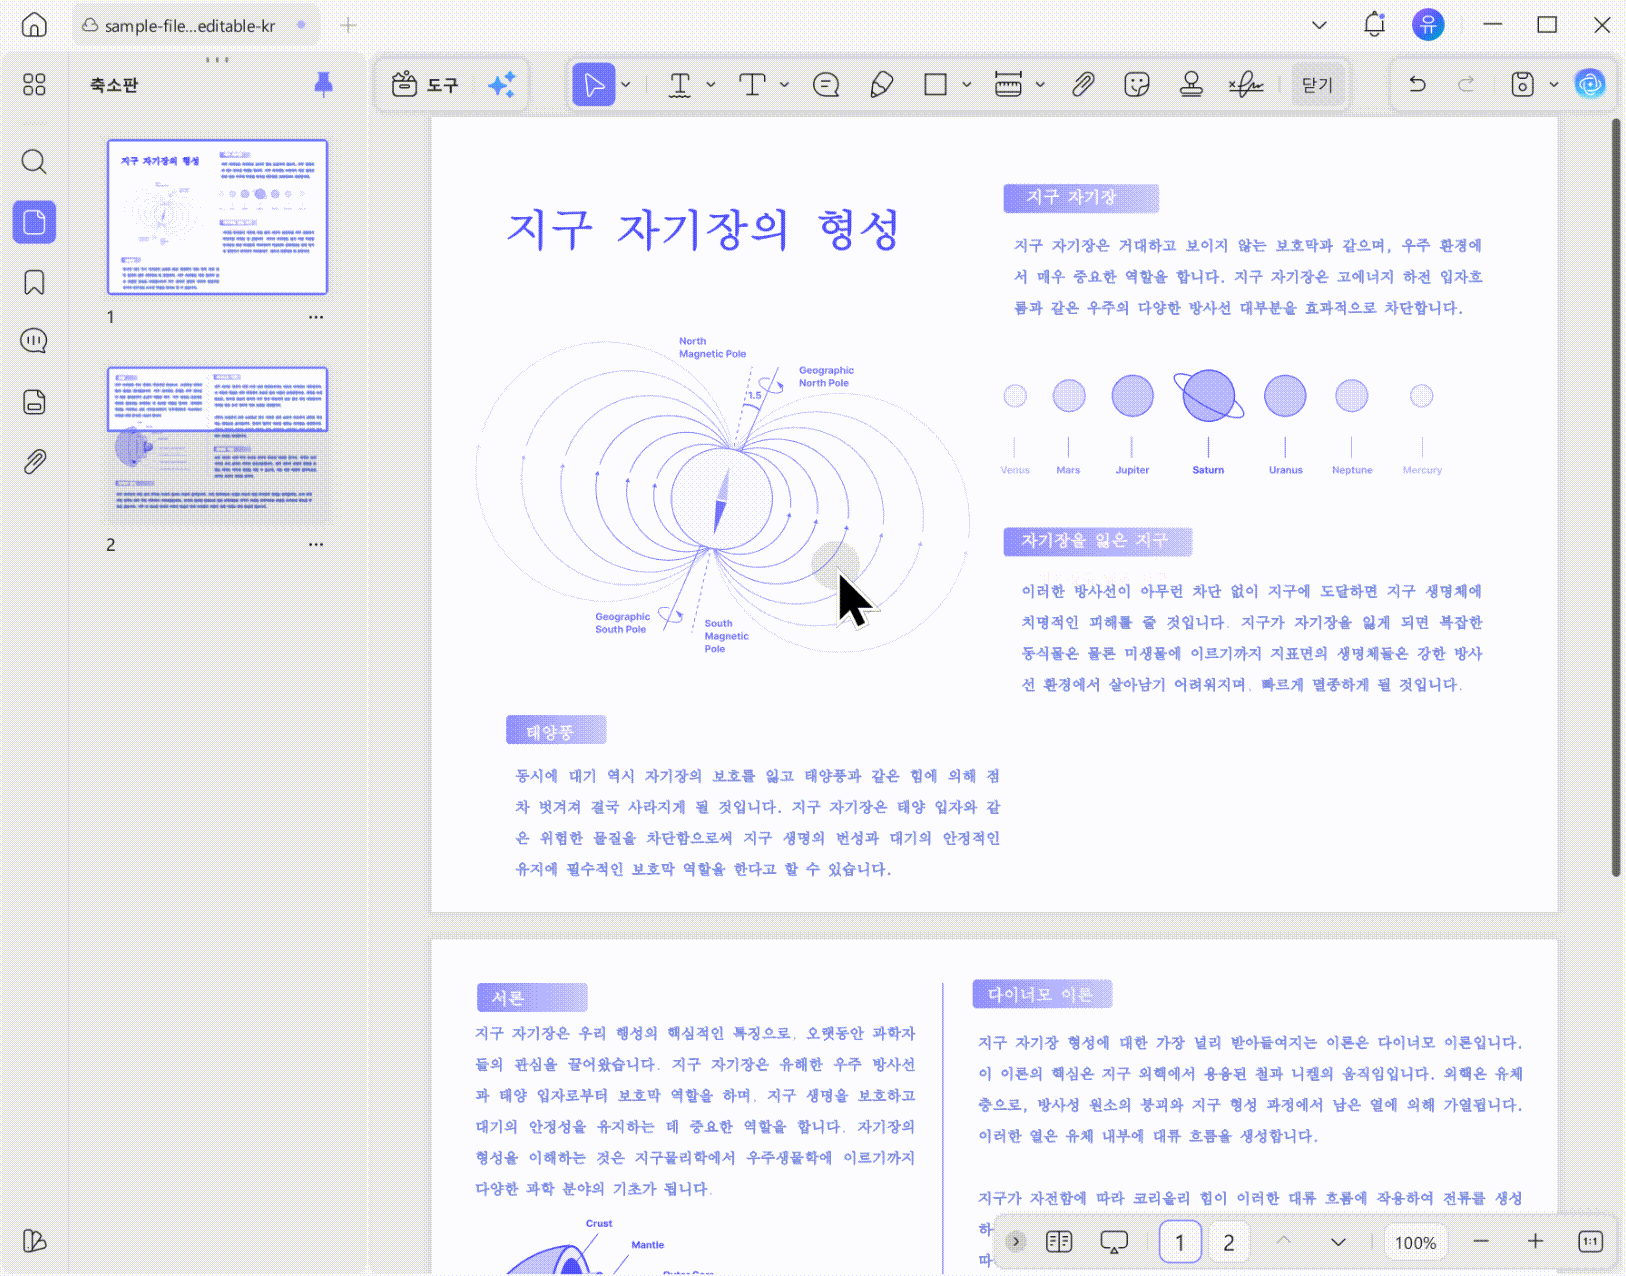Screen dimensions: 1626x1276
Task: Select the signature tool
Action: pos(1246,85)
